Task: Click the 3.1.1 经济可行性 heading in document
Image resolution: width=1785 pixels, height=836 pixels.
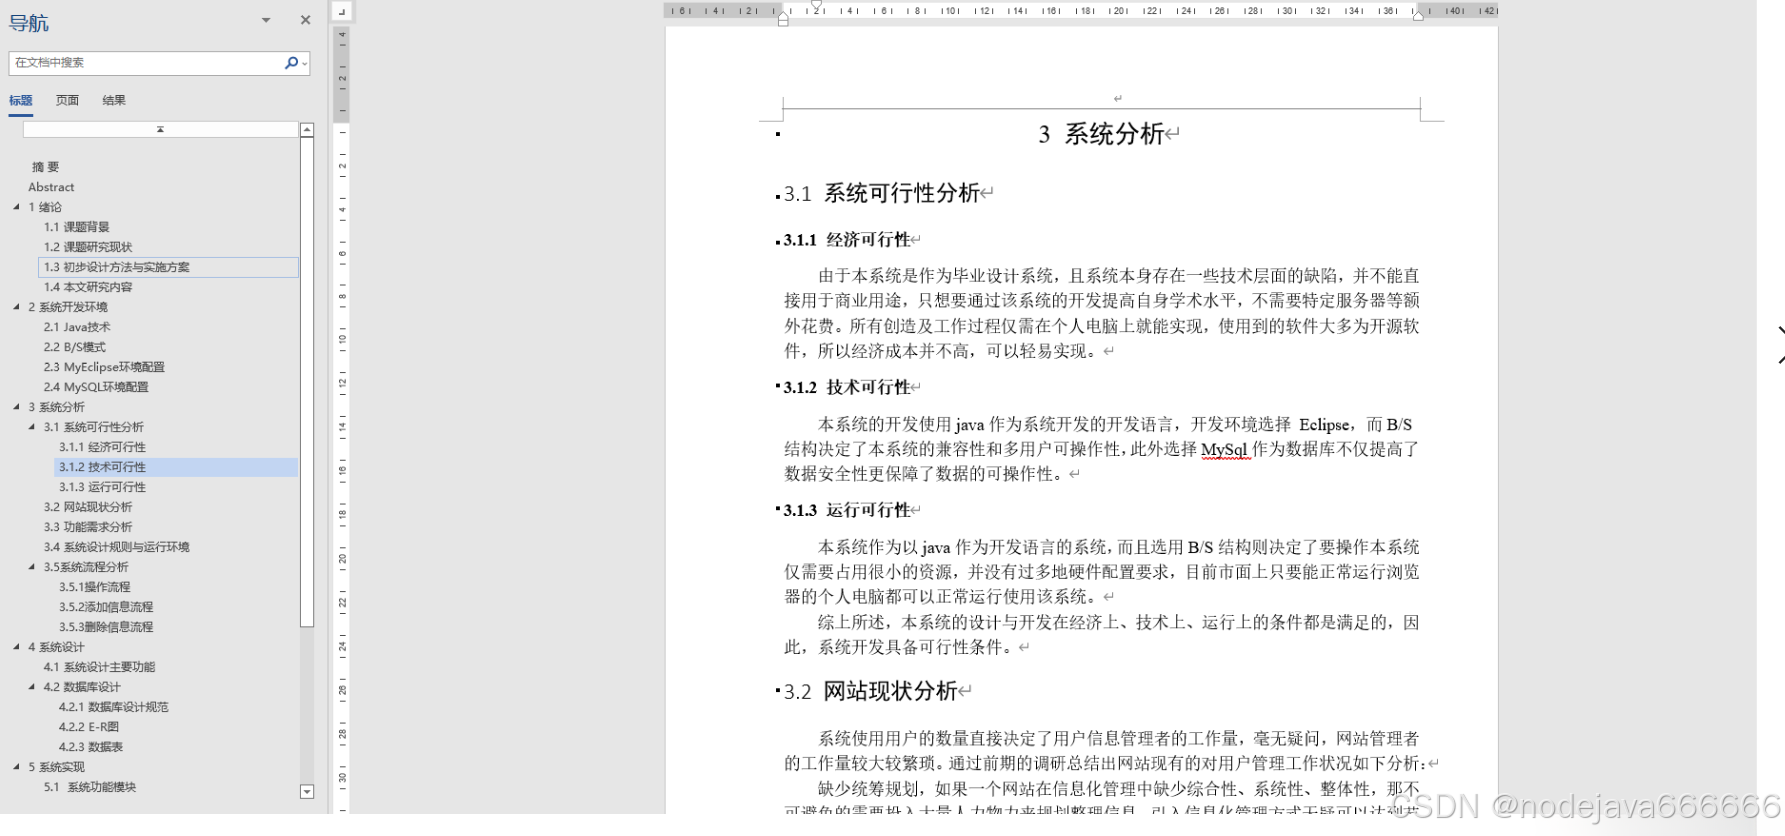Action: point(847,240)
